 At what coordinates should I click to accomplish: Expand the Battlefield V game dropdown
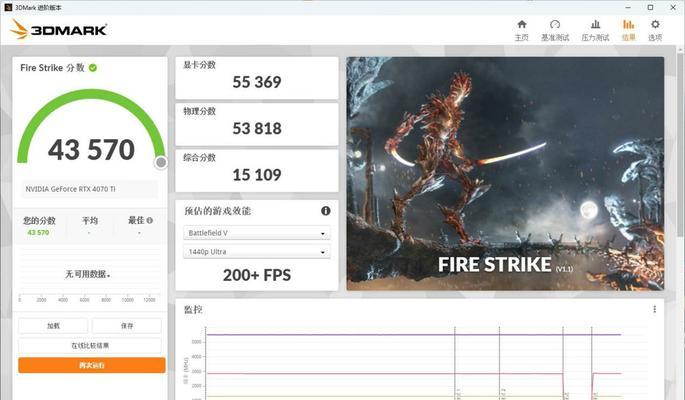point(256,233)
